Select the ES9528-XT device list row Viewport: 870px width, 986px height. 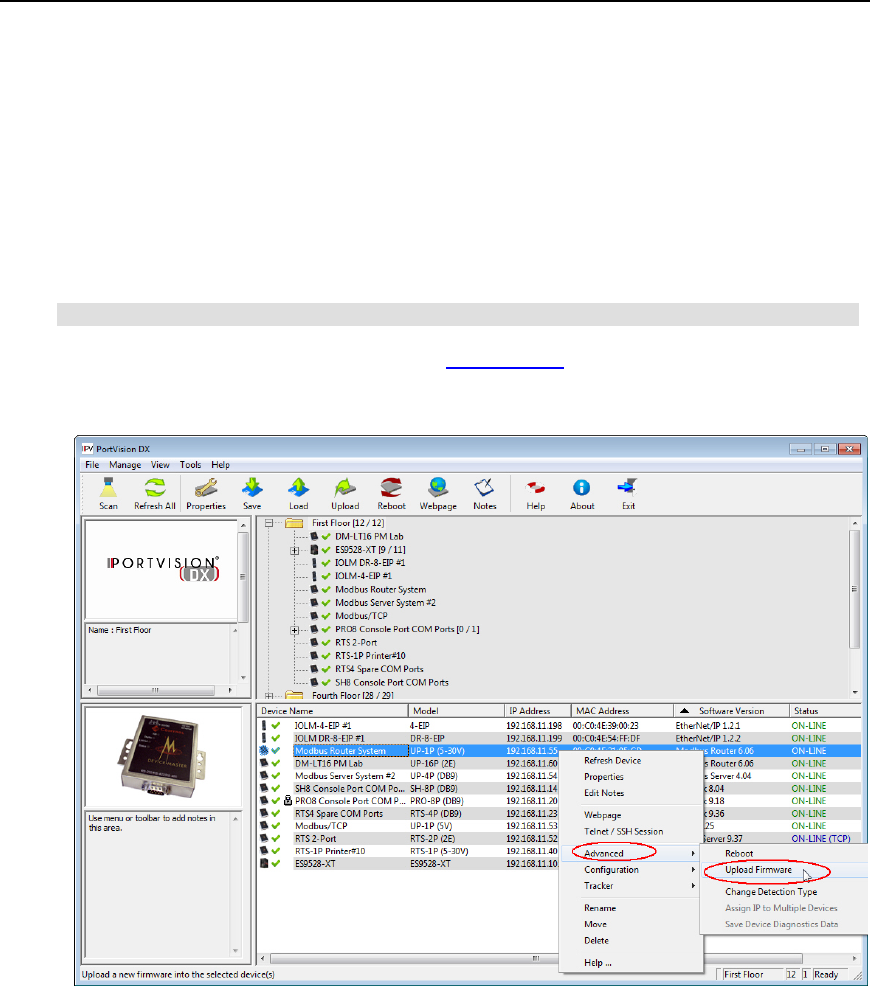coord(409,864)
